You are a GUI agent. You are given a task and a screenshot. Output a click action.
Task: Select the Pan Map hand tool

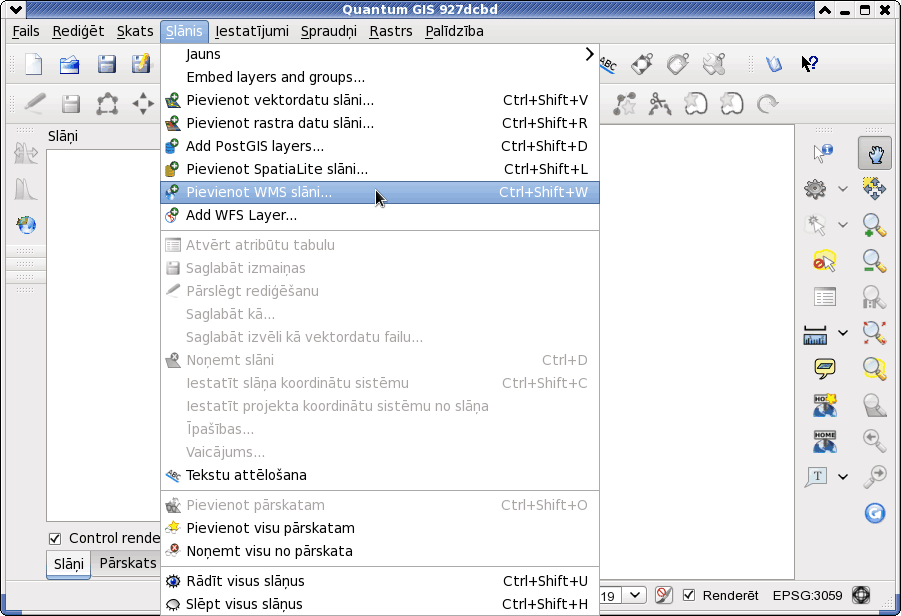point(875,153)
